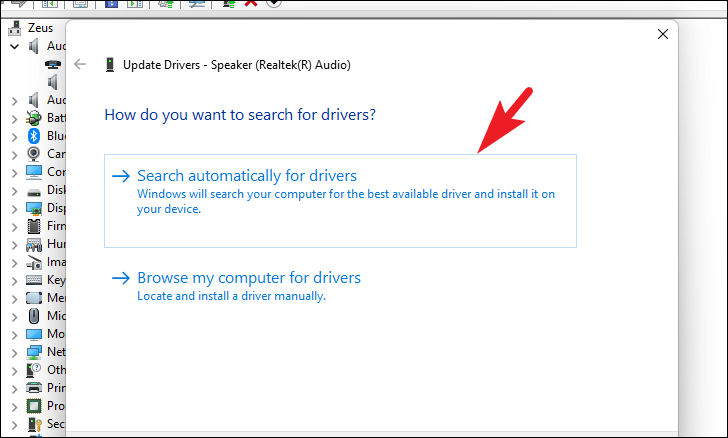
Task: Click the Mice device category icon
Action: tap(34, 316)
